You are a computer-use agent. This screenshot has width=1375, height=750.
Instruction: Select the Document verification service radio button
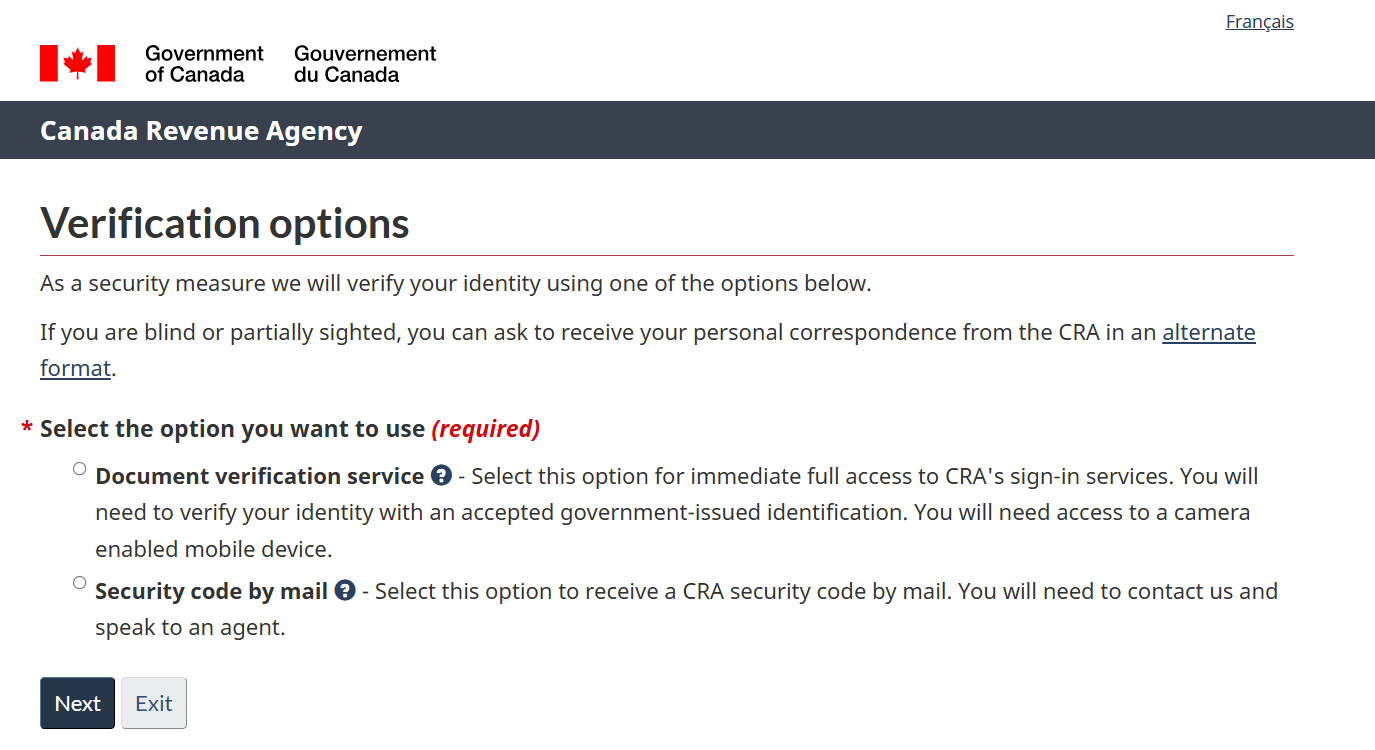80,468
